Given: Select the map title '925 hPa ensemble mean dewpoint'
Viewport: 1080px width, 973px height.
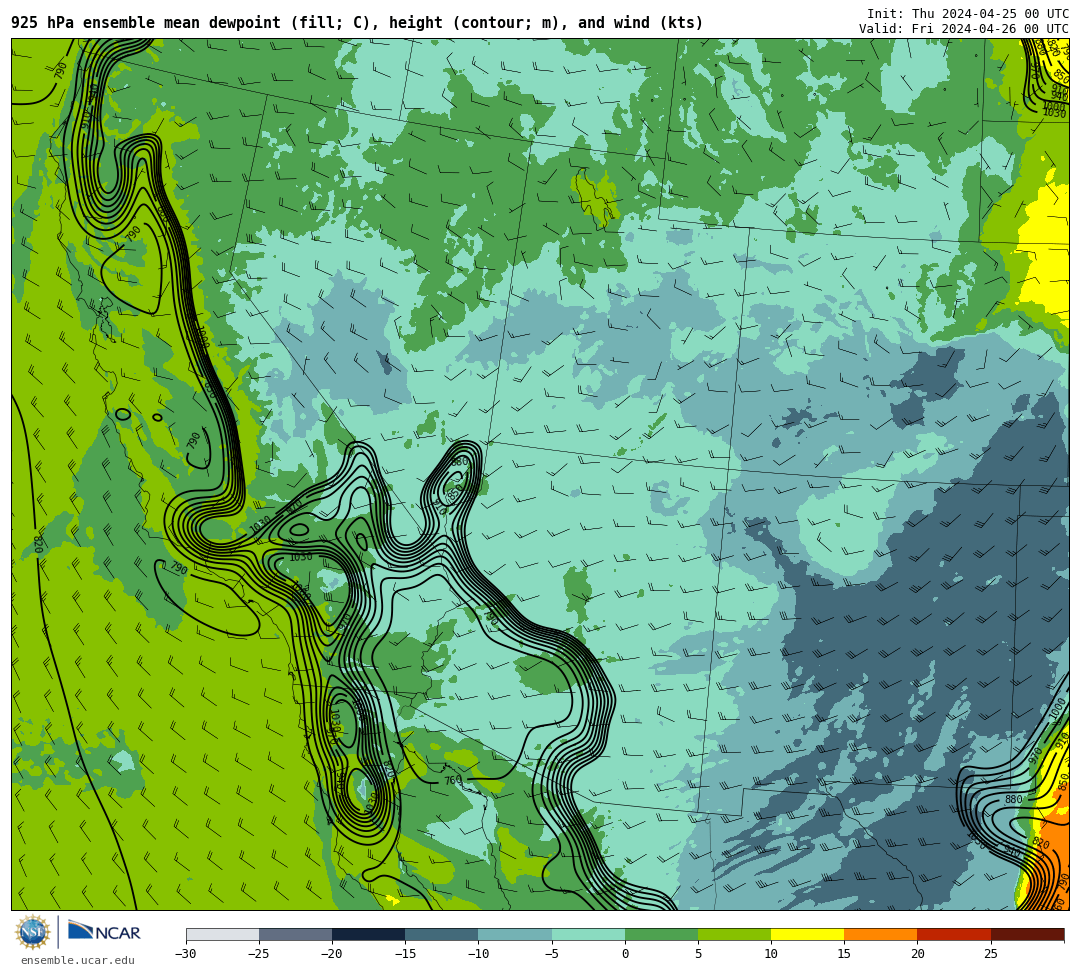Looking at the screenshot, I should click(x=146, y=23).
